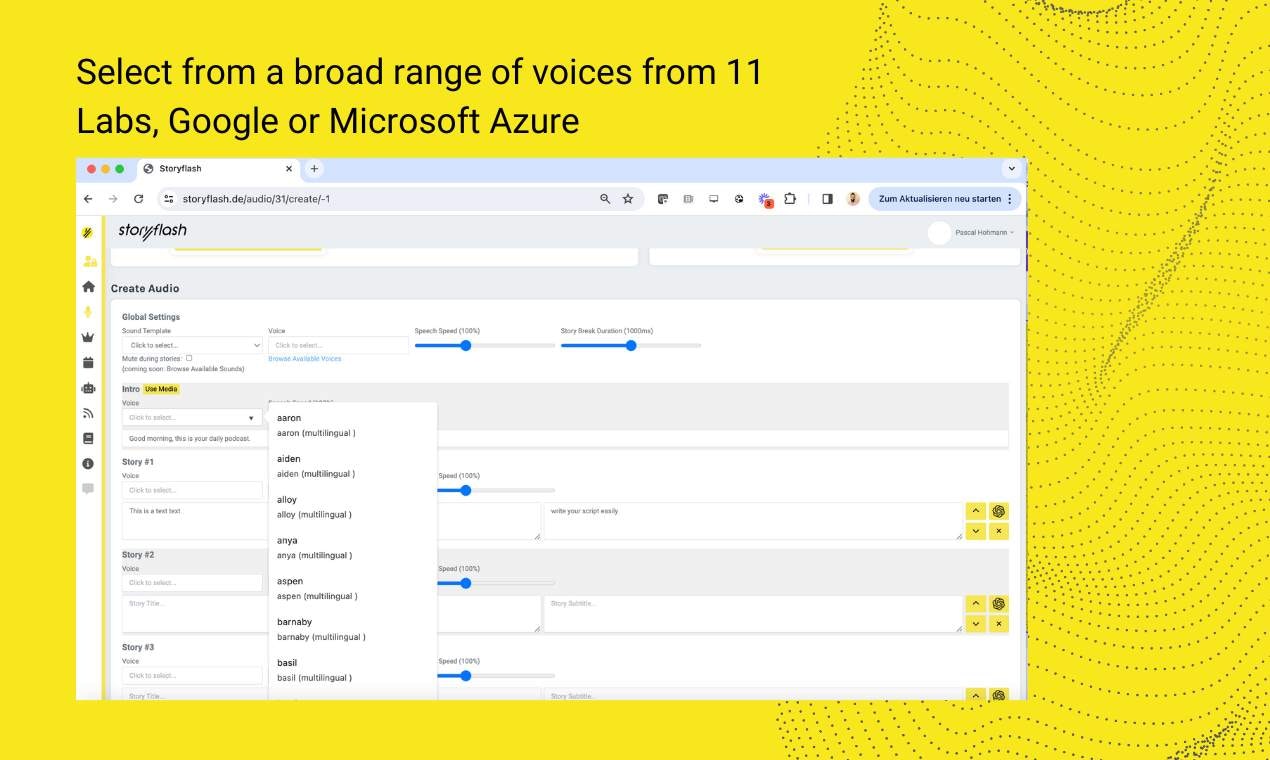Adjust the Story Break Duration slider

coord(631,345)
